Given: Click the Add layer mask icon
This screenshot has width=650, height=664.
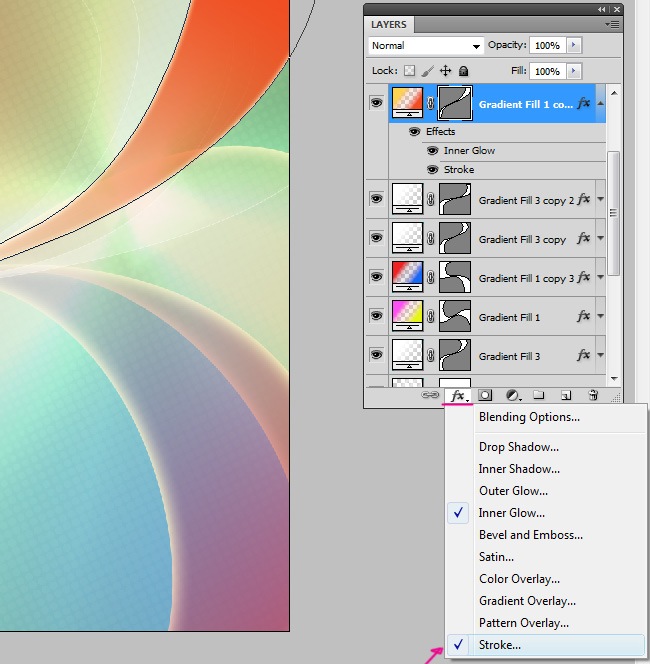Looking at the screenshot, I should pos(485,396).
